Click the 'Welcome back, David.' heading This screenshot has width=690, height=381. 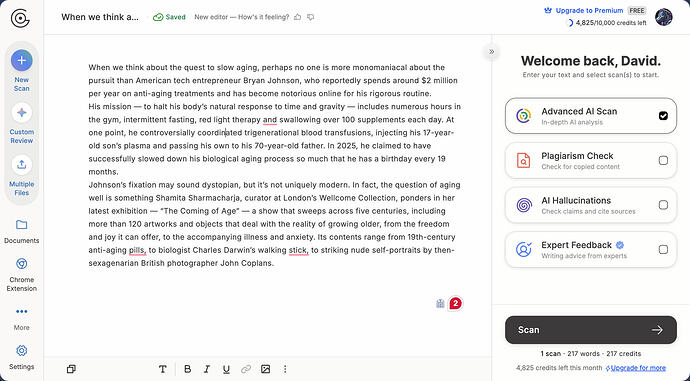tap(591, 61)
